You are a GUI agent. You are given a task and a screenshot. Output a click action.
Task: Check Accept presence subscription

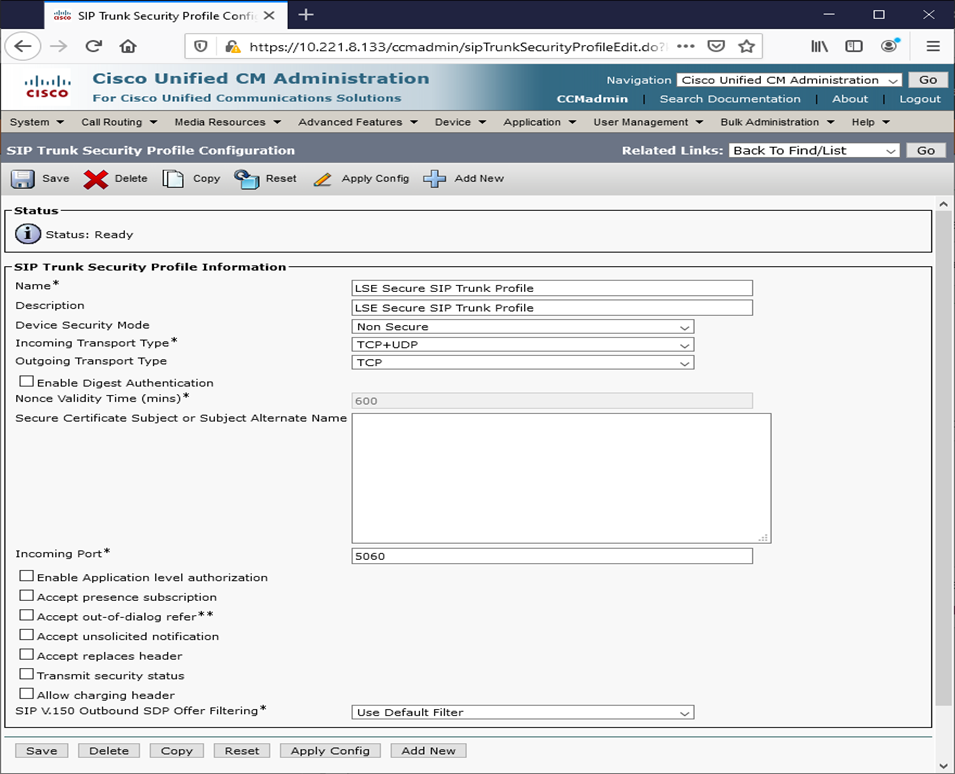click(x=27, y=597)
